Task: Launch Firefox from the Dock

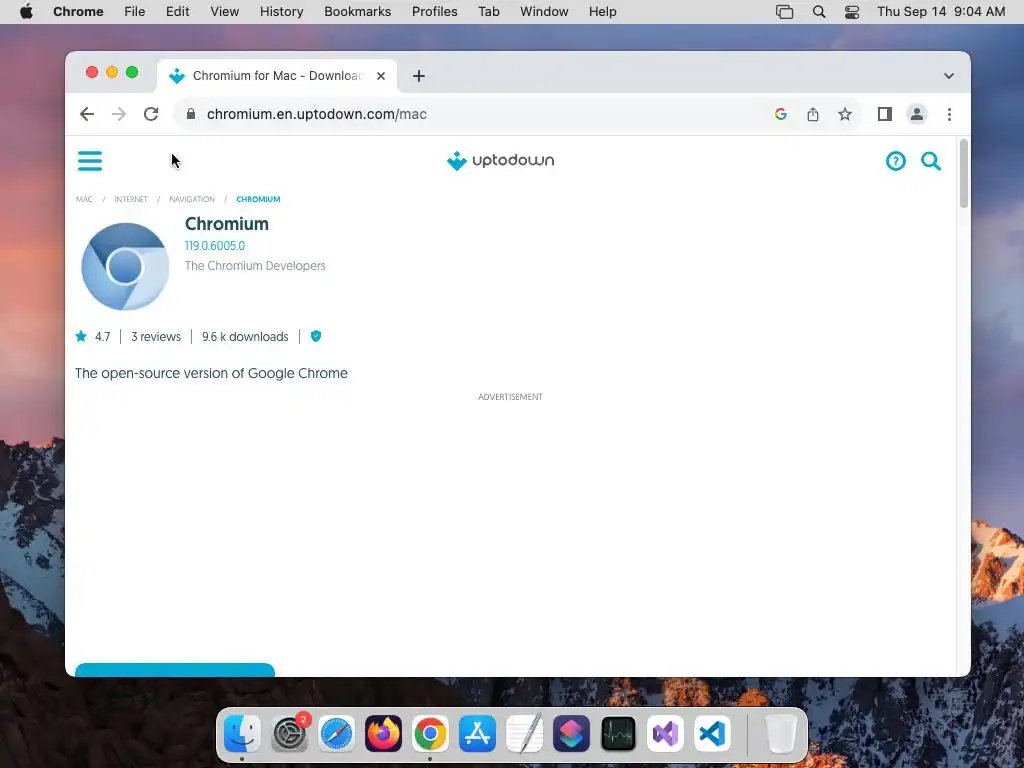Action: pyautogui.click(x=383, y=733)
